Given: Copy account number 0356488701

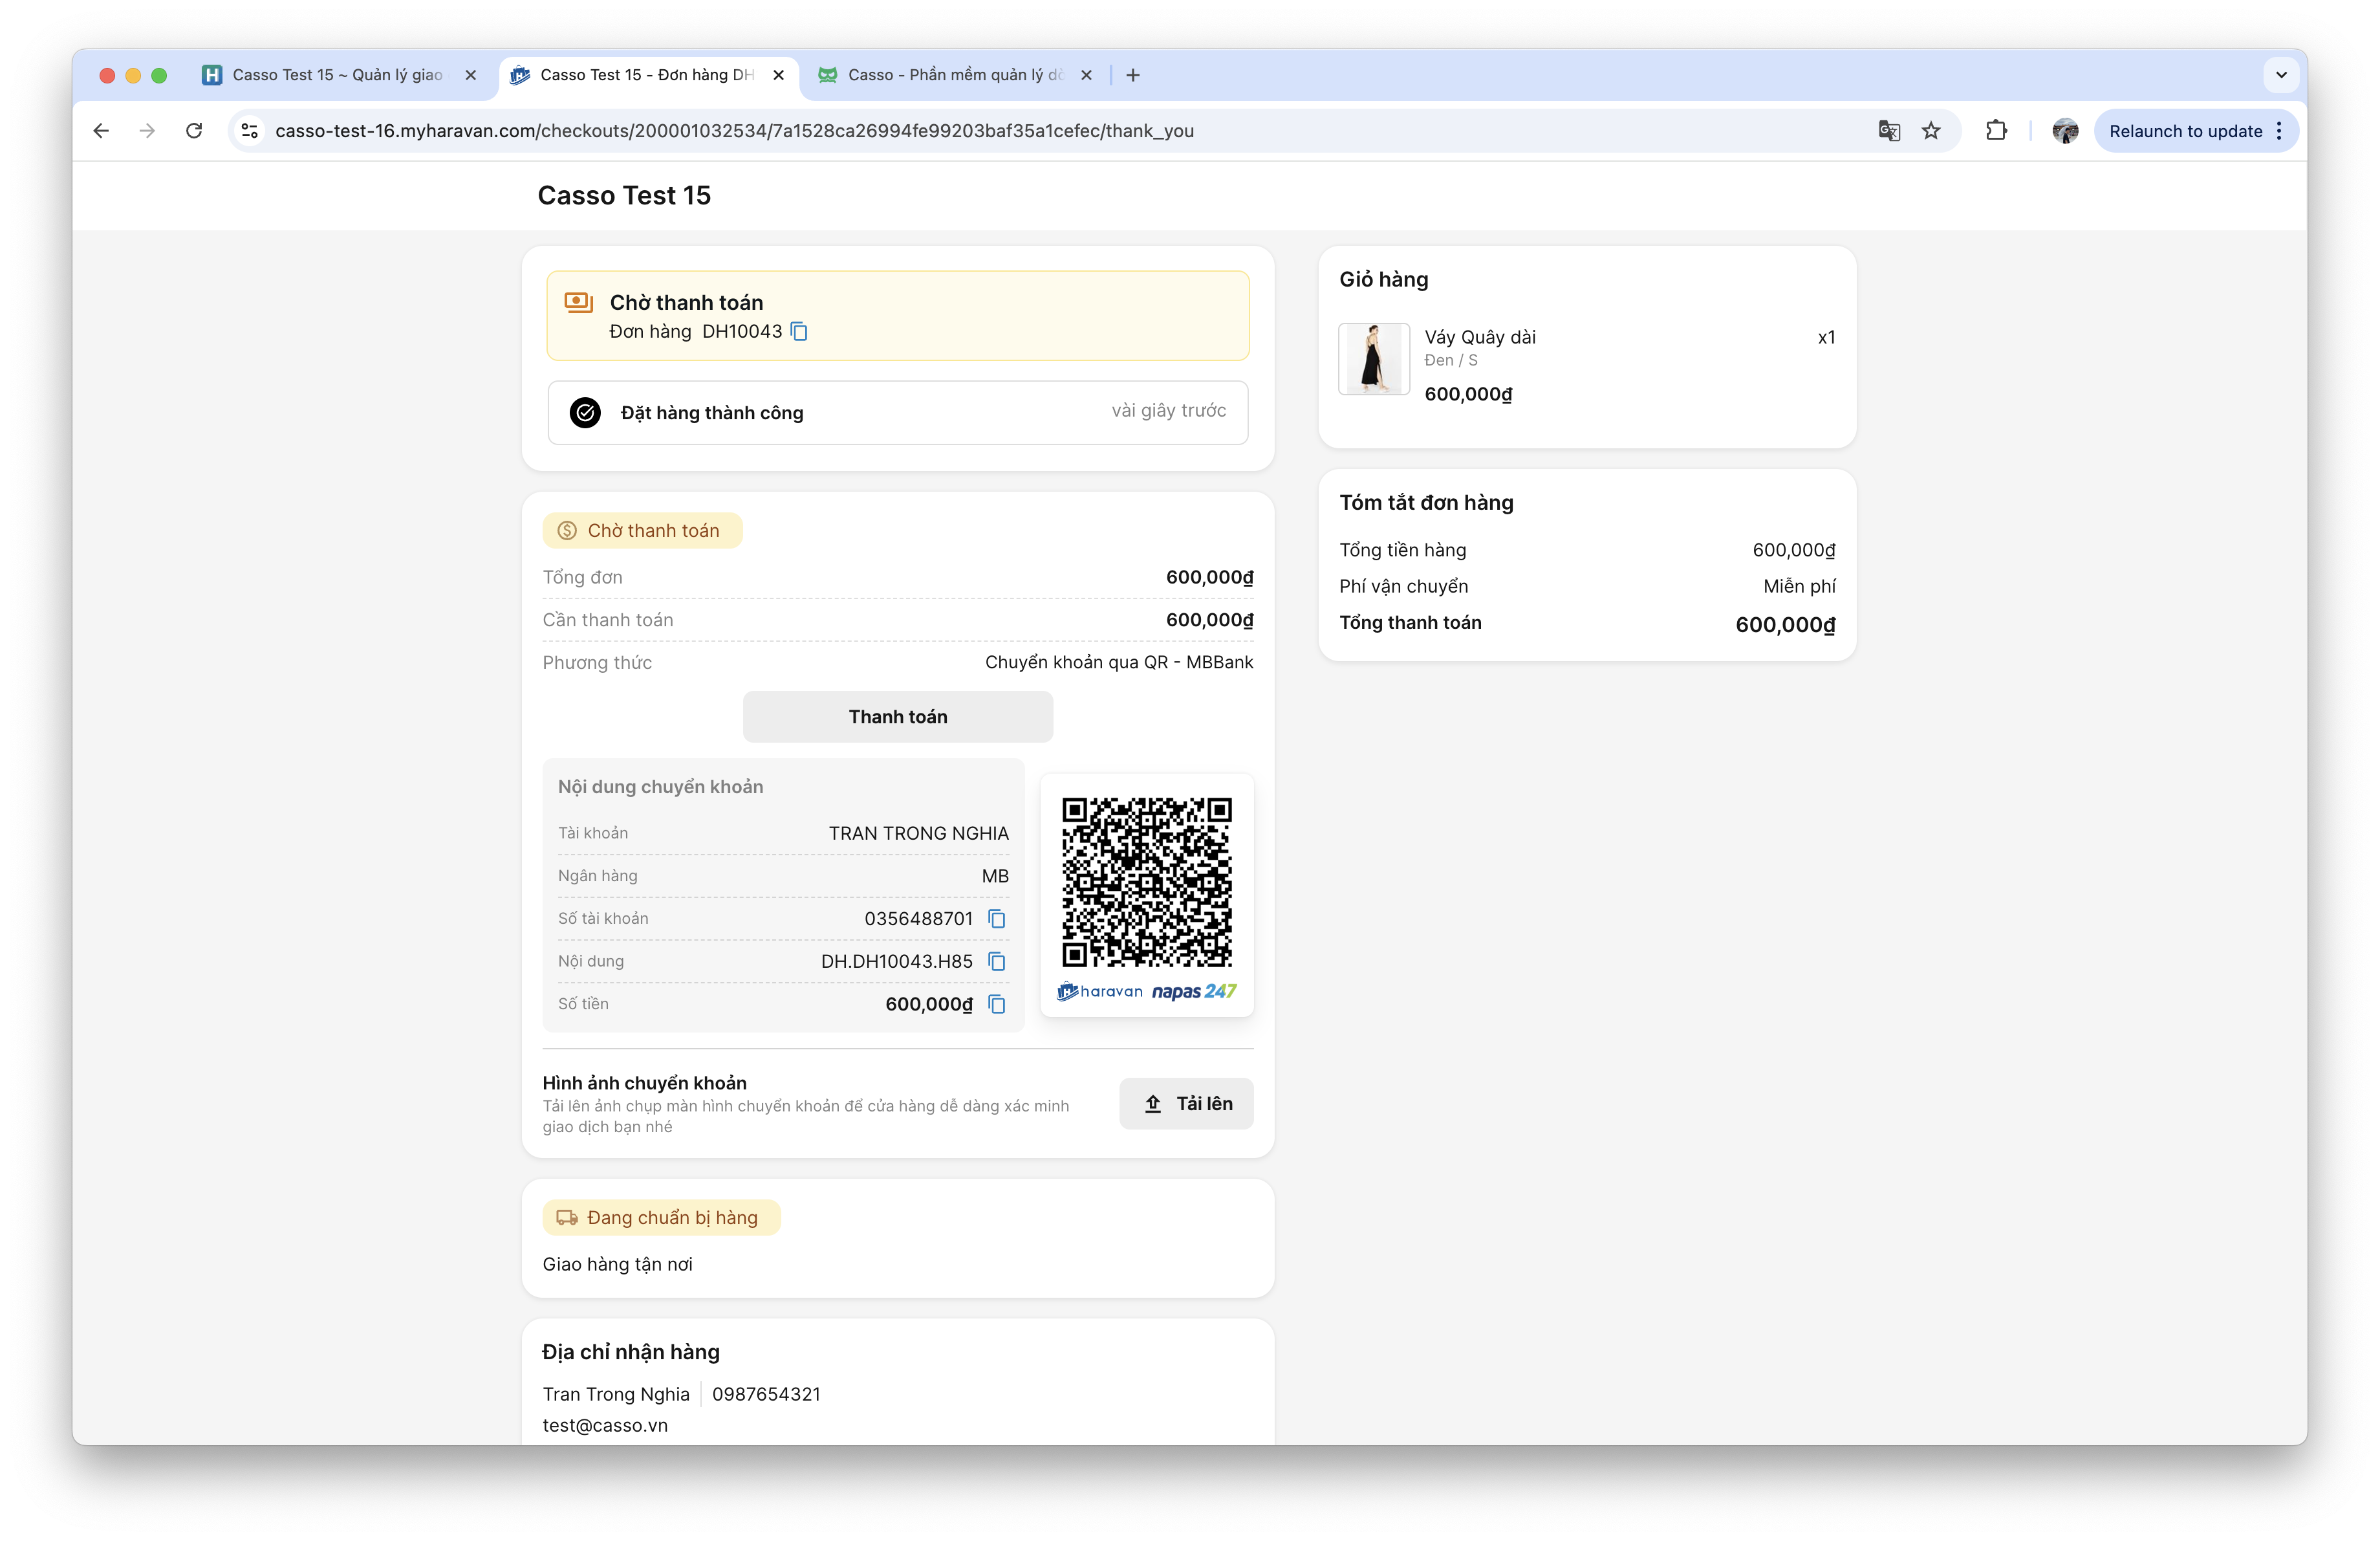Looking at the screenshot, I should (x=996, y=918).
